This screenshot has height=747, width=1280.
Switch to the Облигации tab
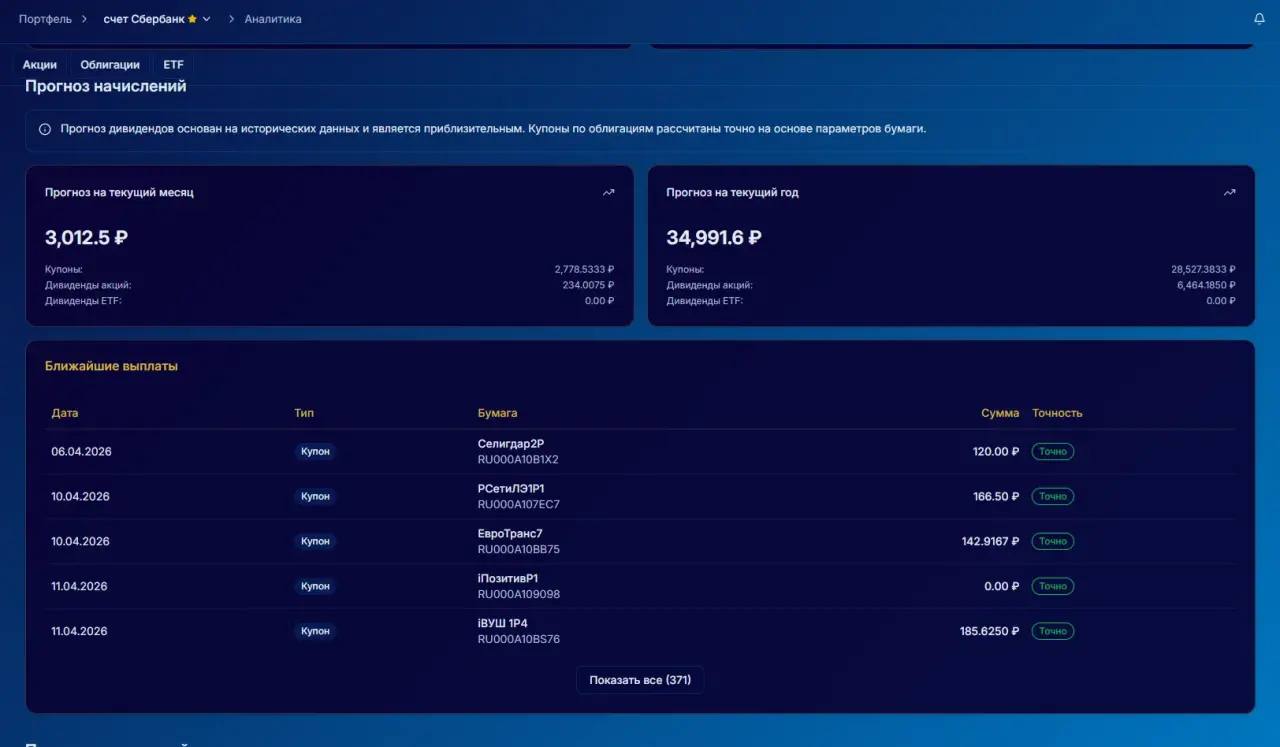[x=110, y=65]
